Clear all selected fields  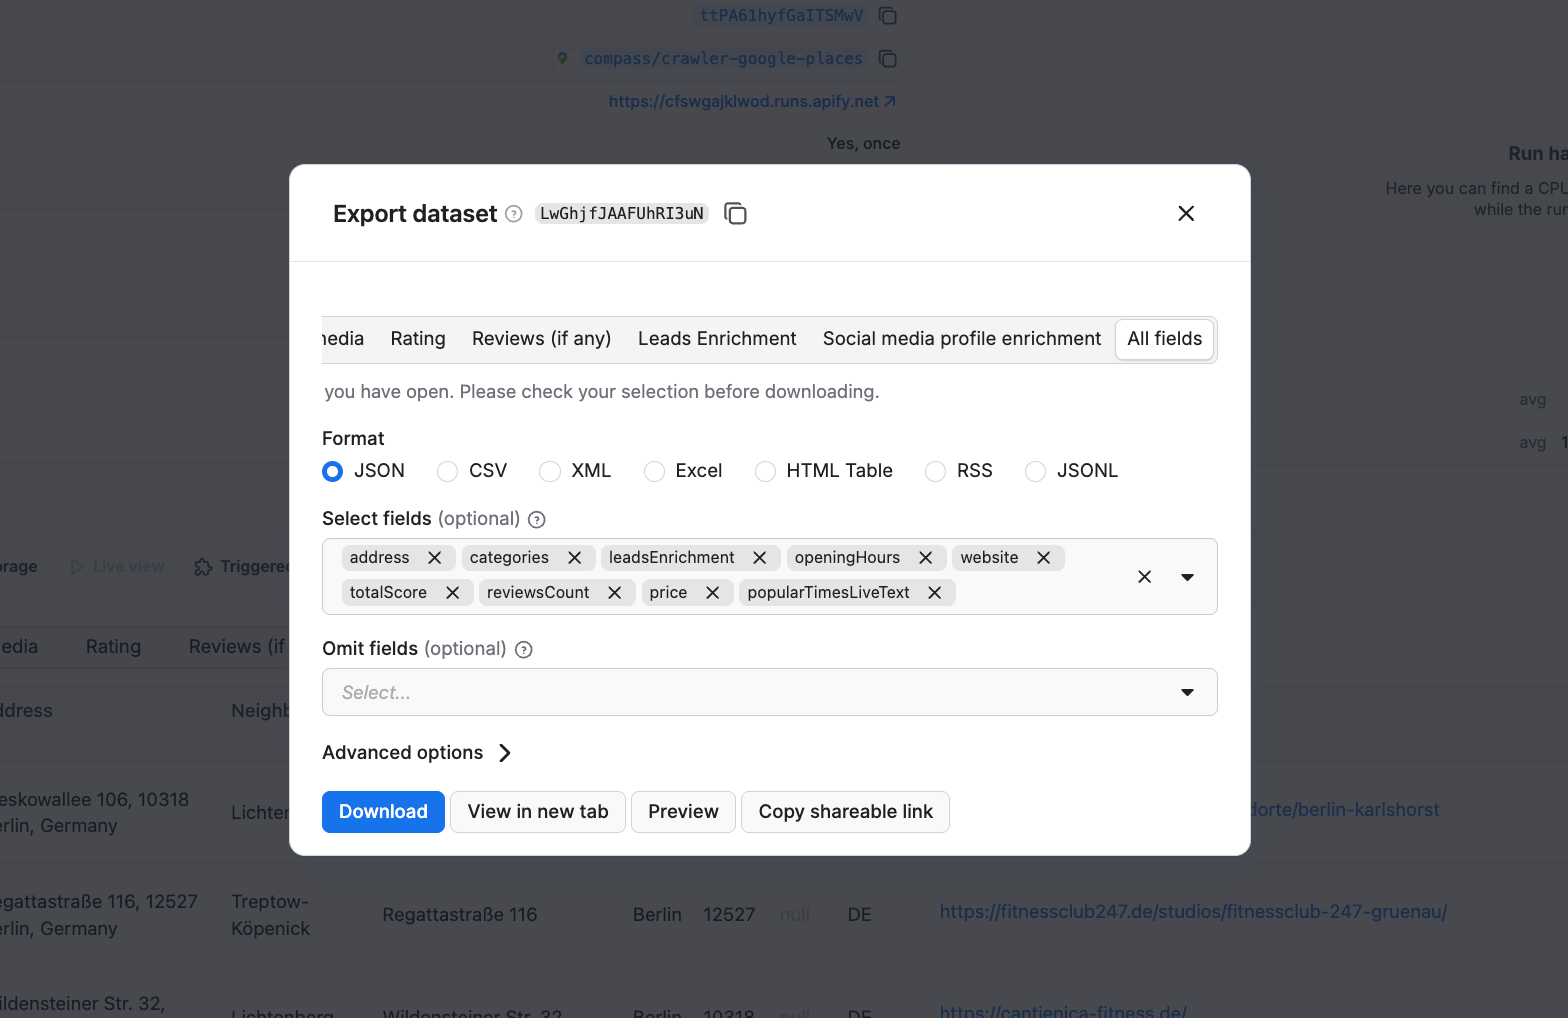[x=1144, y=577]
